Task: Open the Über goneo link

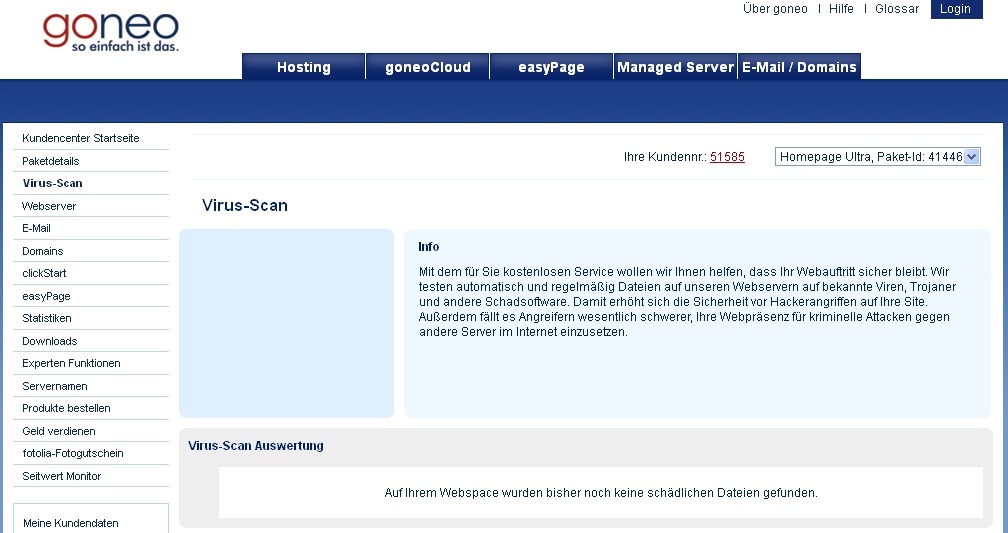Action: (x=775, y=9)
